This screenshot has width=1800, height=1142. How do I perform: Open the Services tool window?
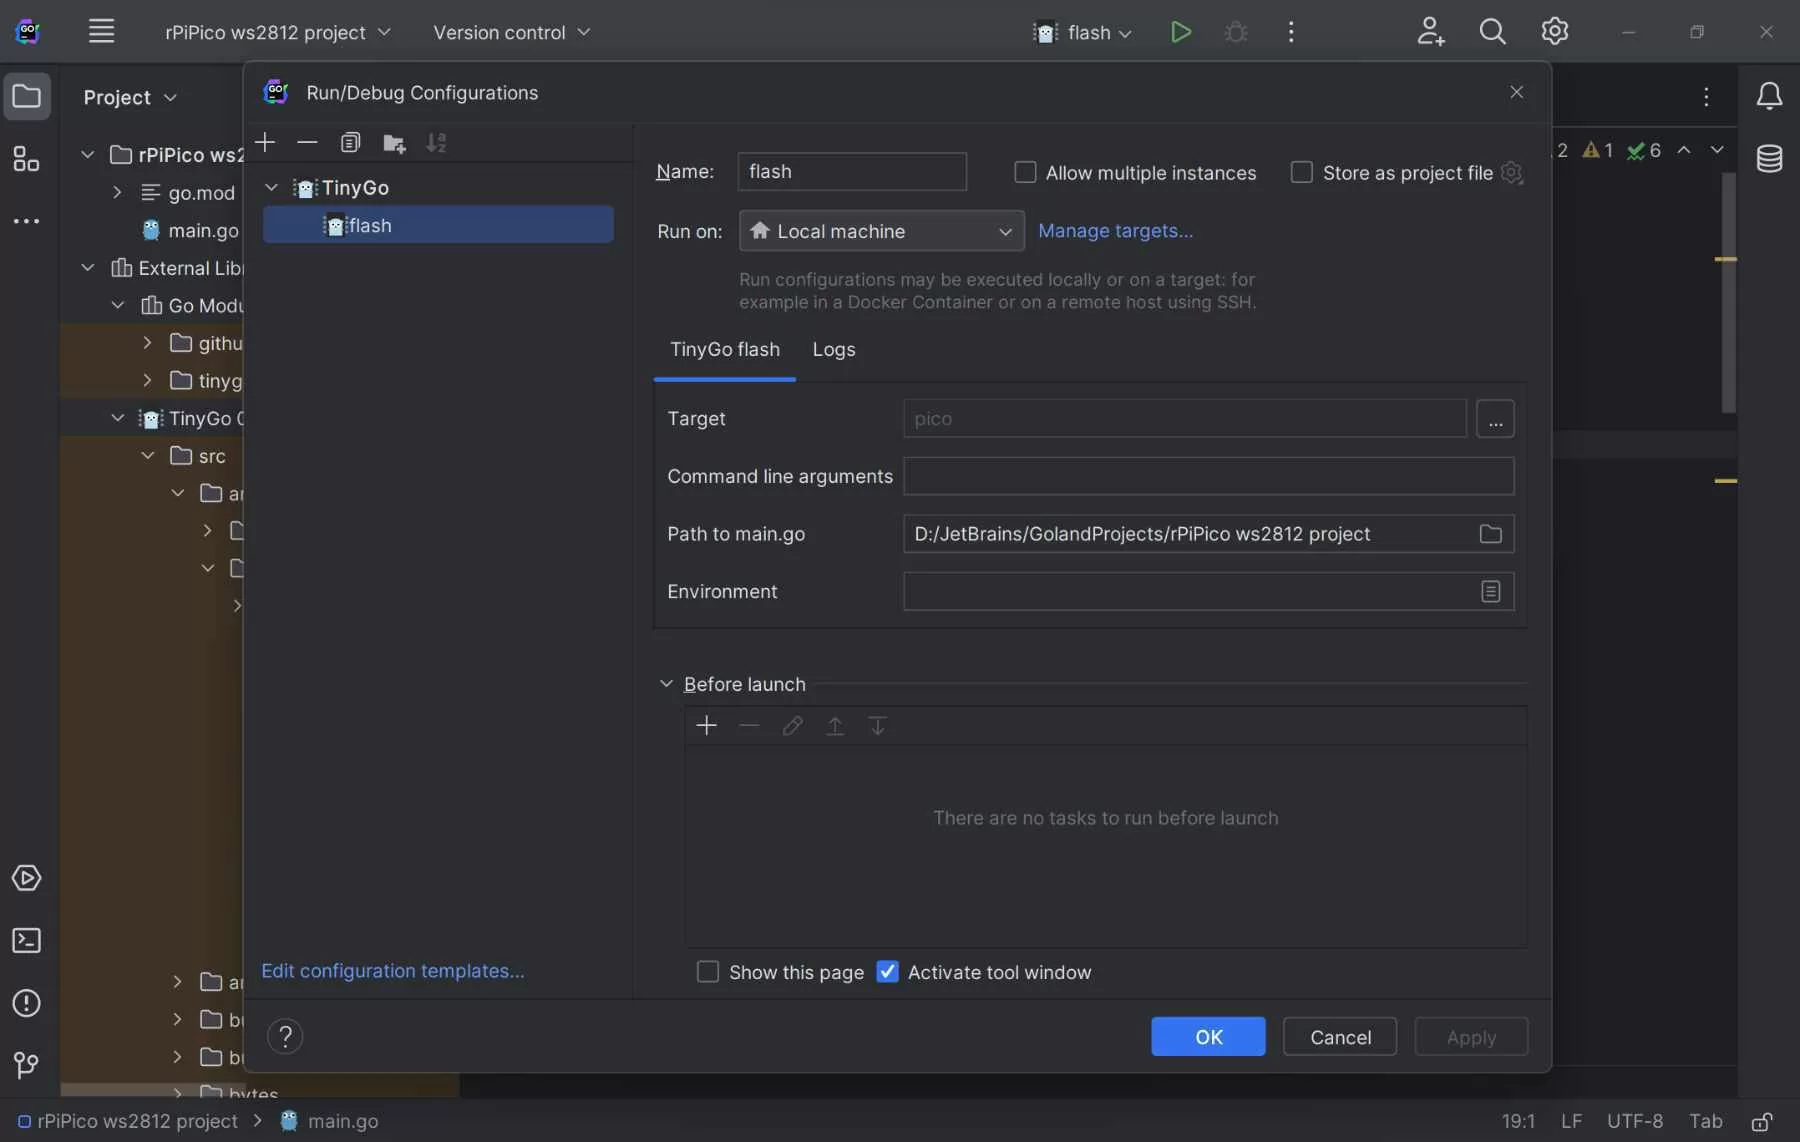(x=27, y=878)
